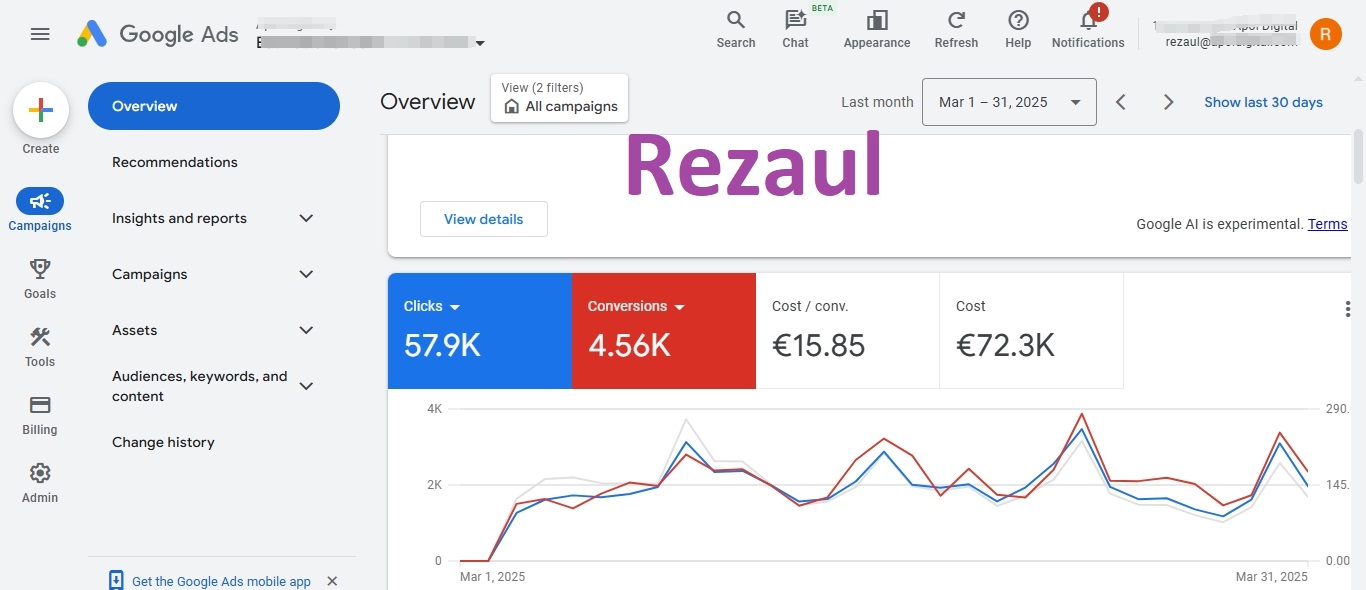This screenshot has width=1366, height=590.
Task: Open Appearance settings
Action: tap(877, 29)
